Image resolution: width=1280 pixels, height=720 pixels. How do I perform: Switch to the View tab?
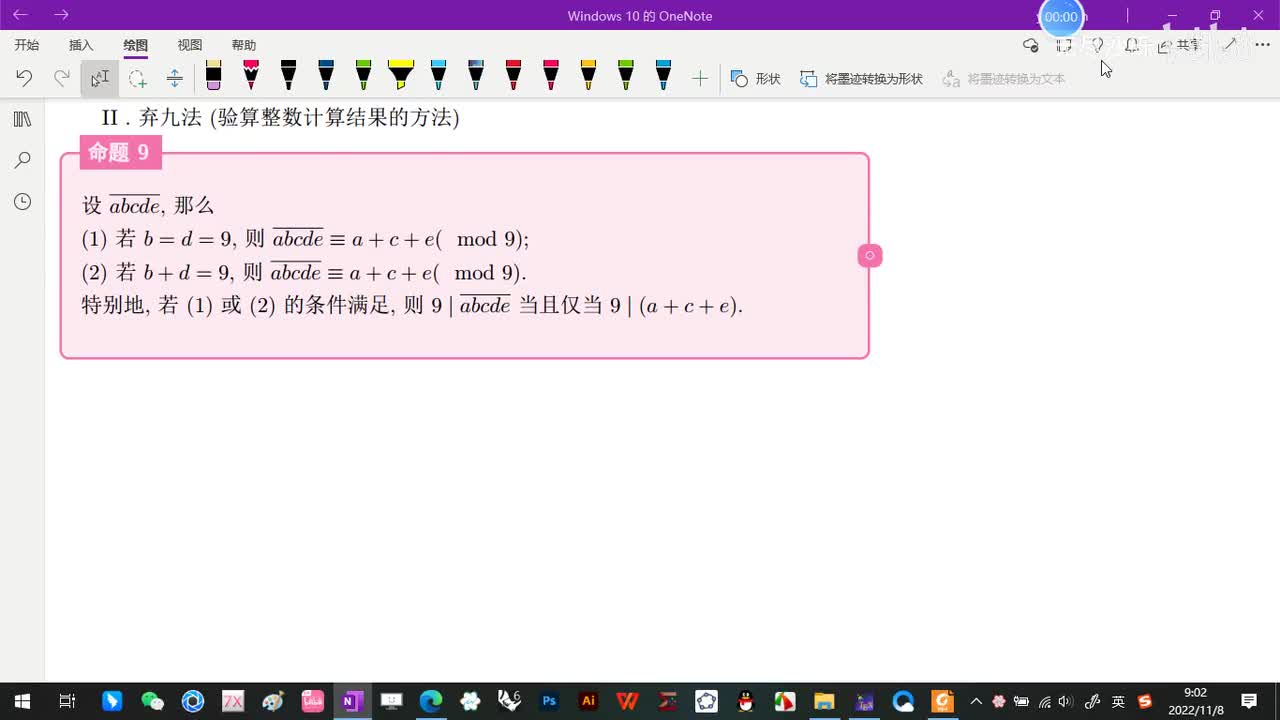(189, 45)
